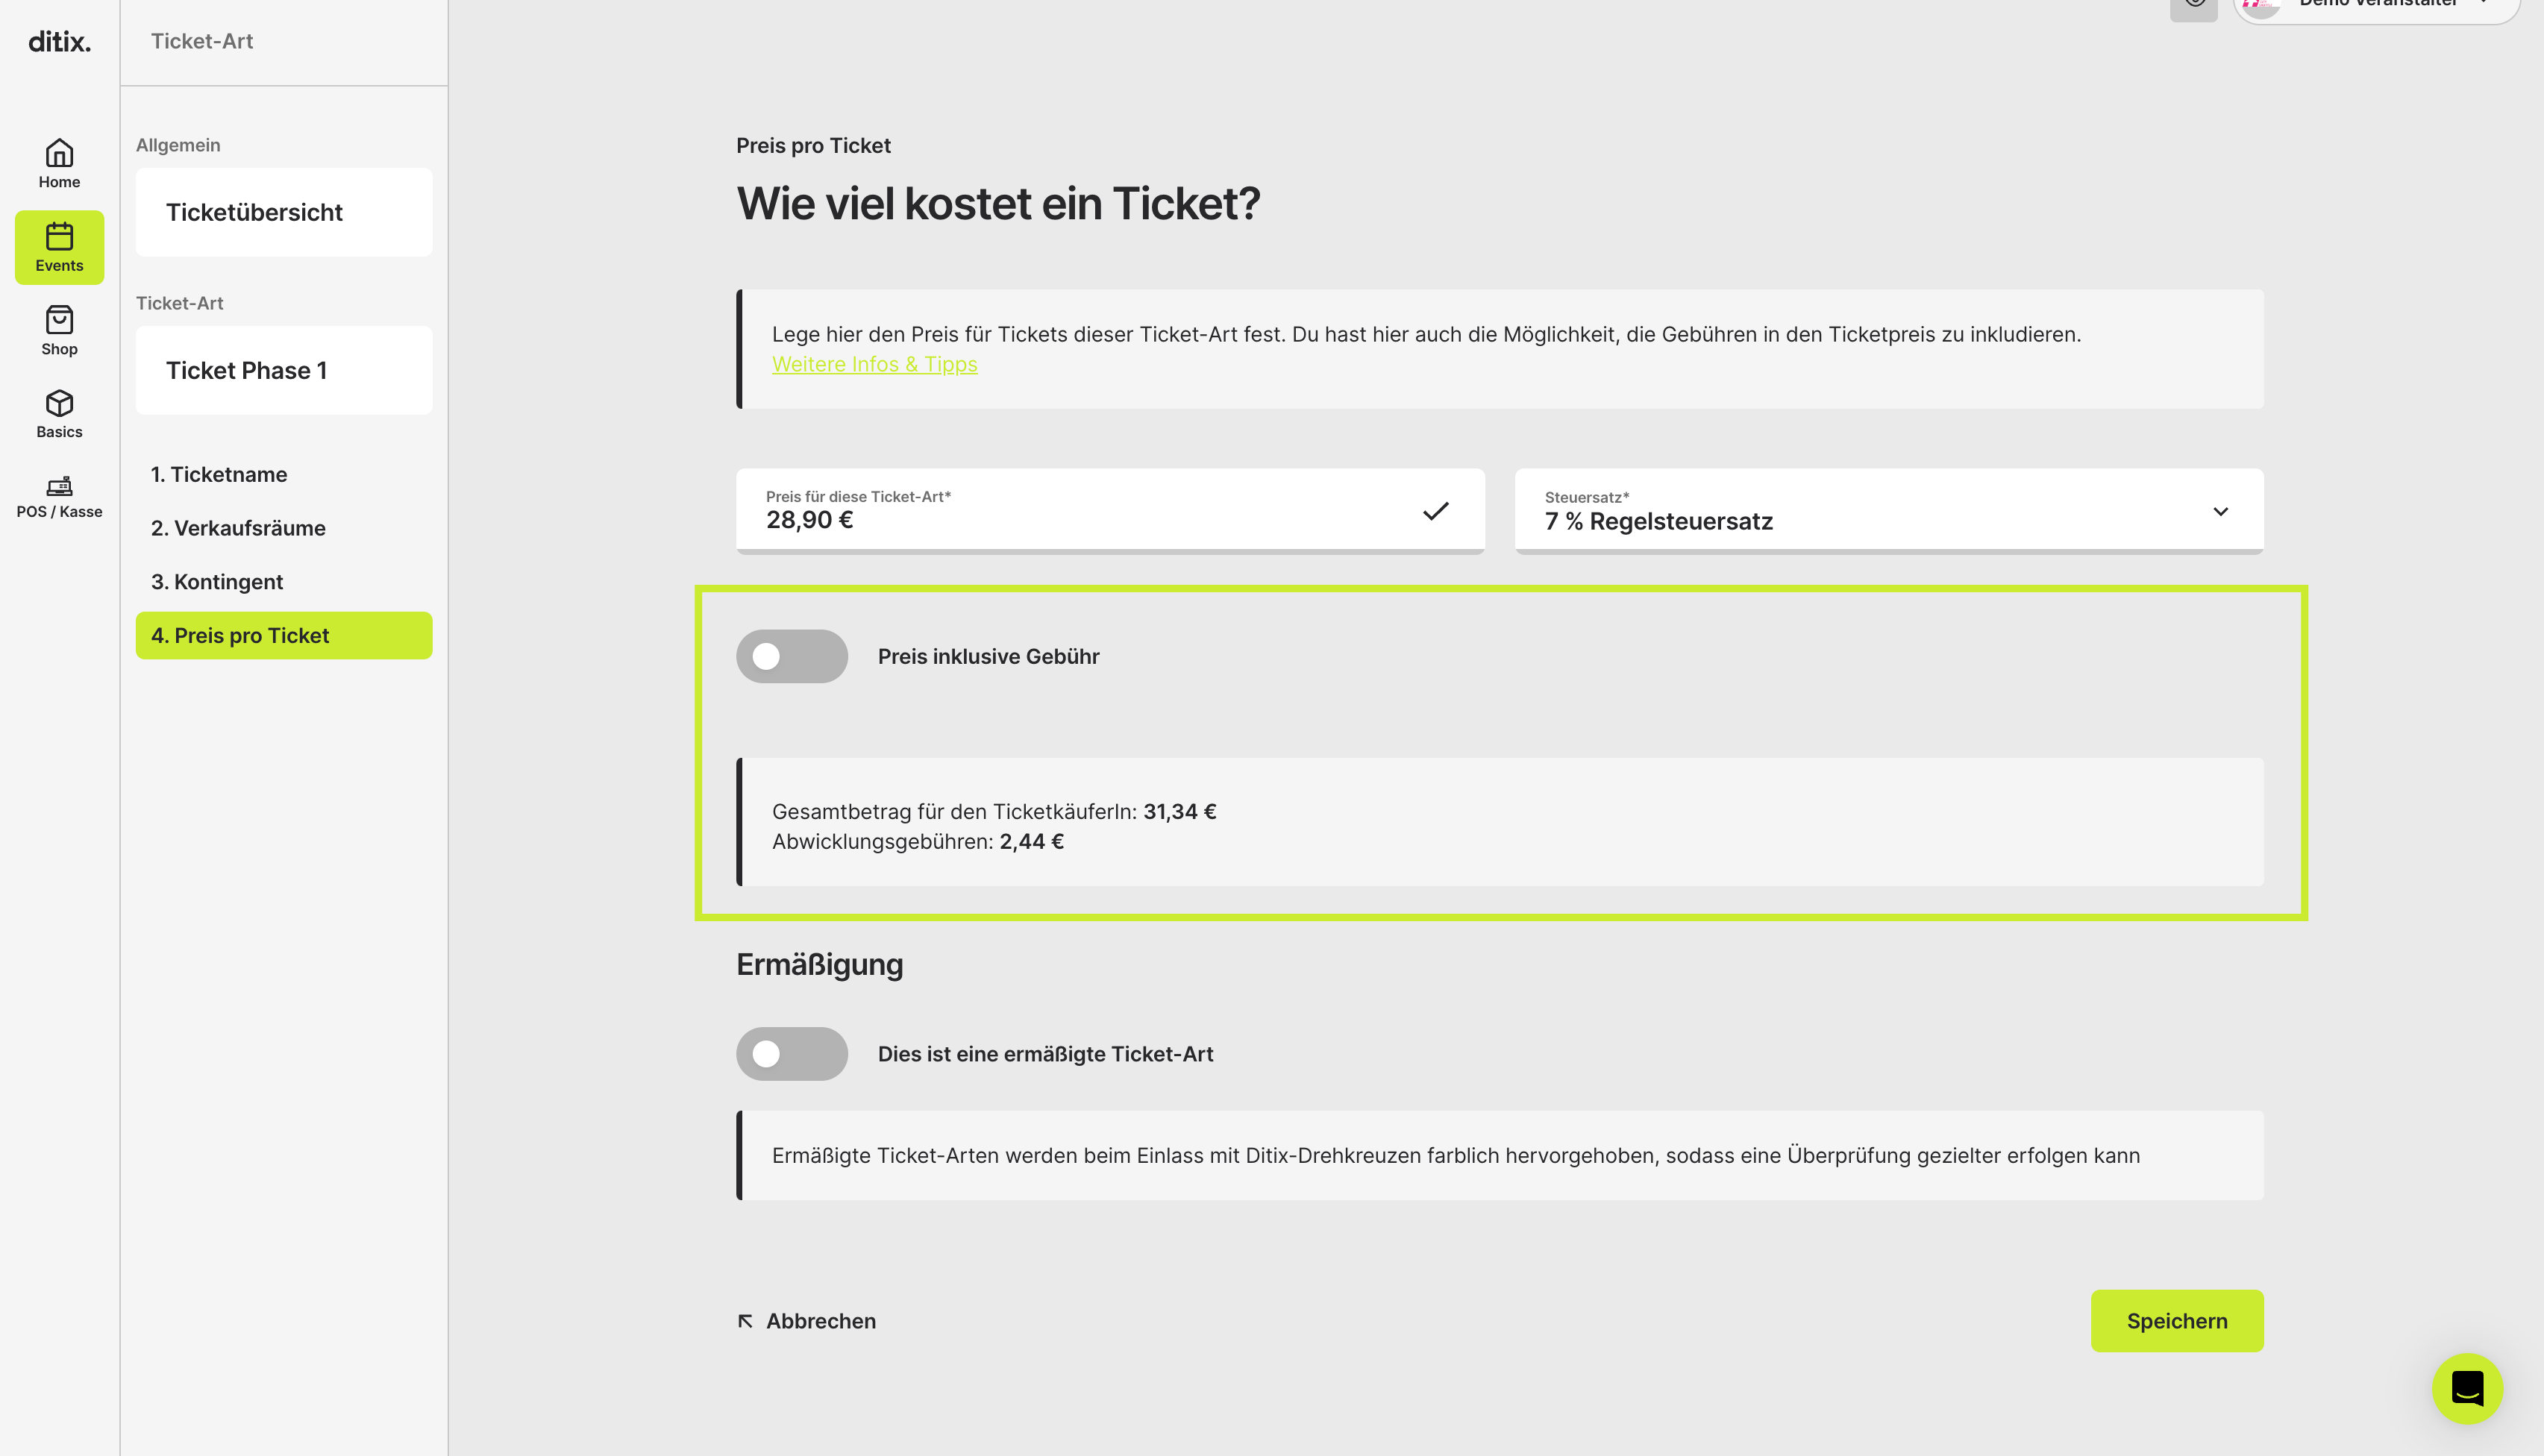Image resolution: width=2544 pixels, height=1456 pixels.
Task: Click Abbrechen to cancel
Action: (806, 1321)
